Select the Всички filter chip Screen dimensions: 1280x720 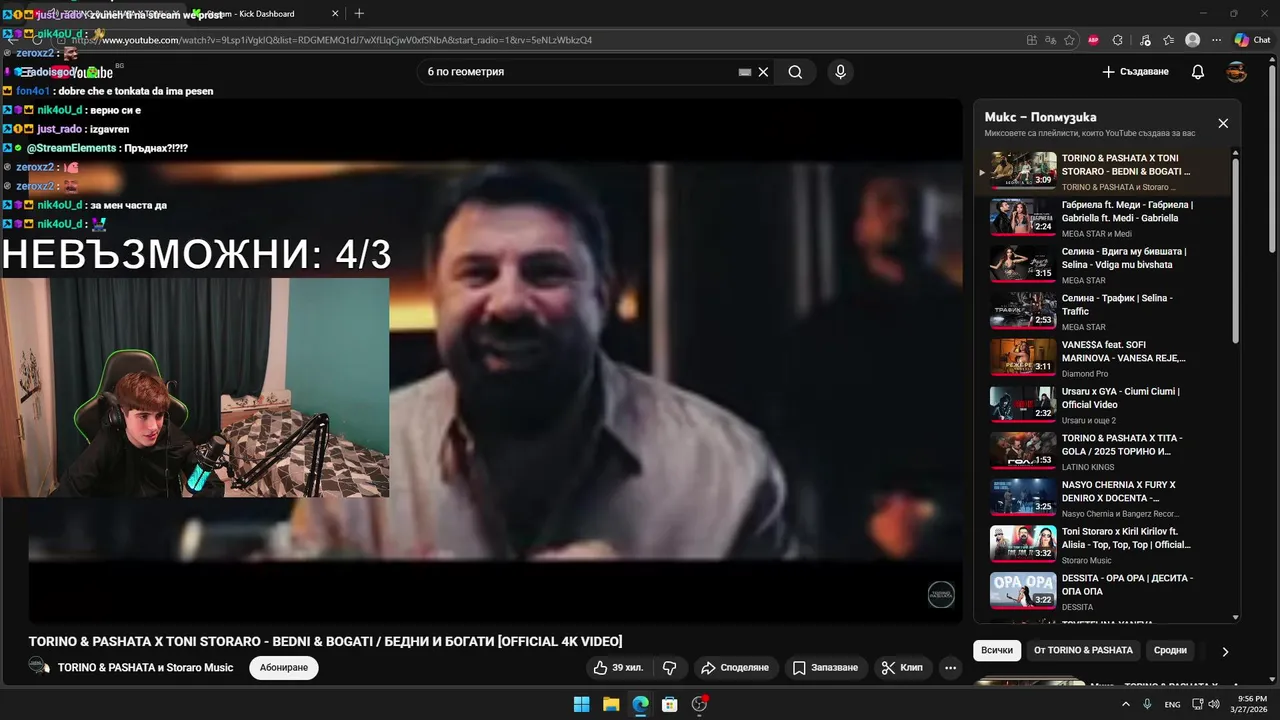click(x=997, y=650)
